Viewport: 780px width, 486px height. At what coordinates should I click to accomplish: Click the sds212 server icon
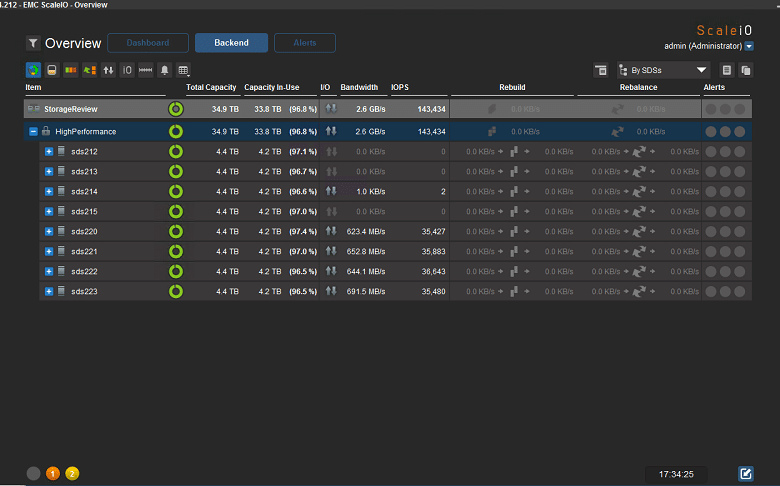[61, 151]
